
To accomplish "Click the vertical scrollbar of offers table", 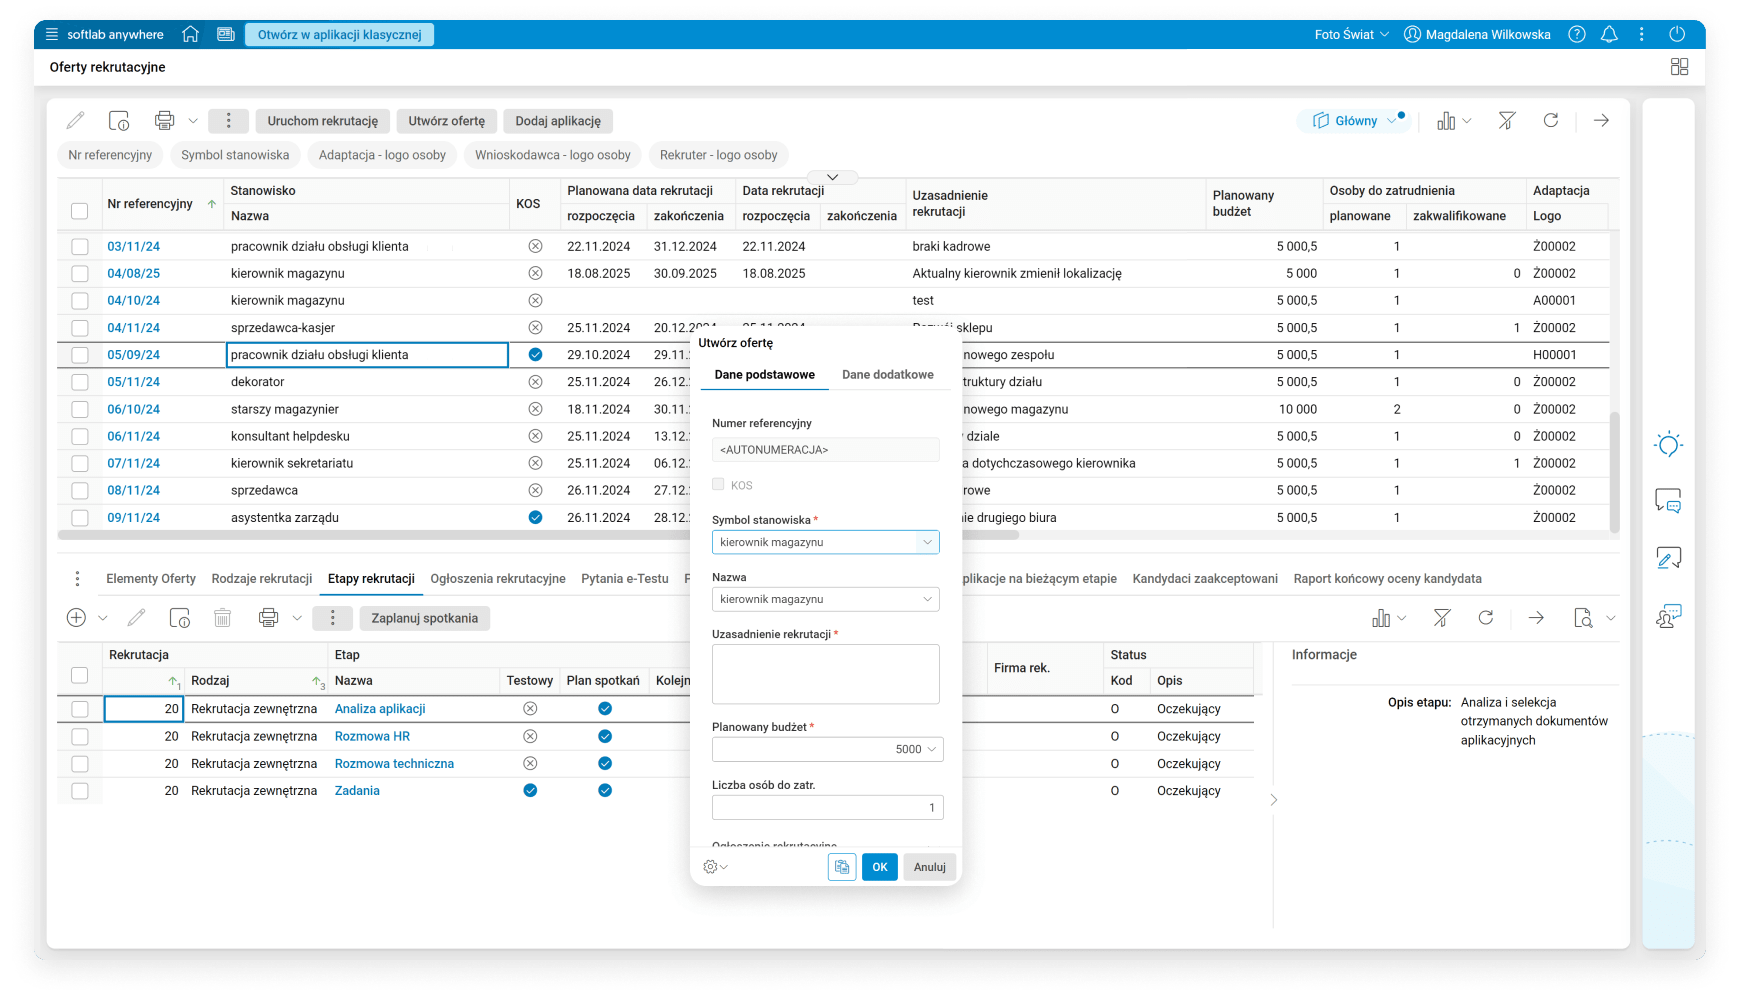I will point(1614,470).
